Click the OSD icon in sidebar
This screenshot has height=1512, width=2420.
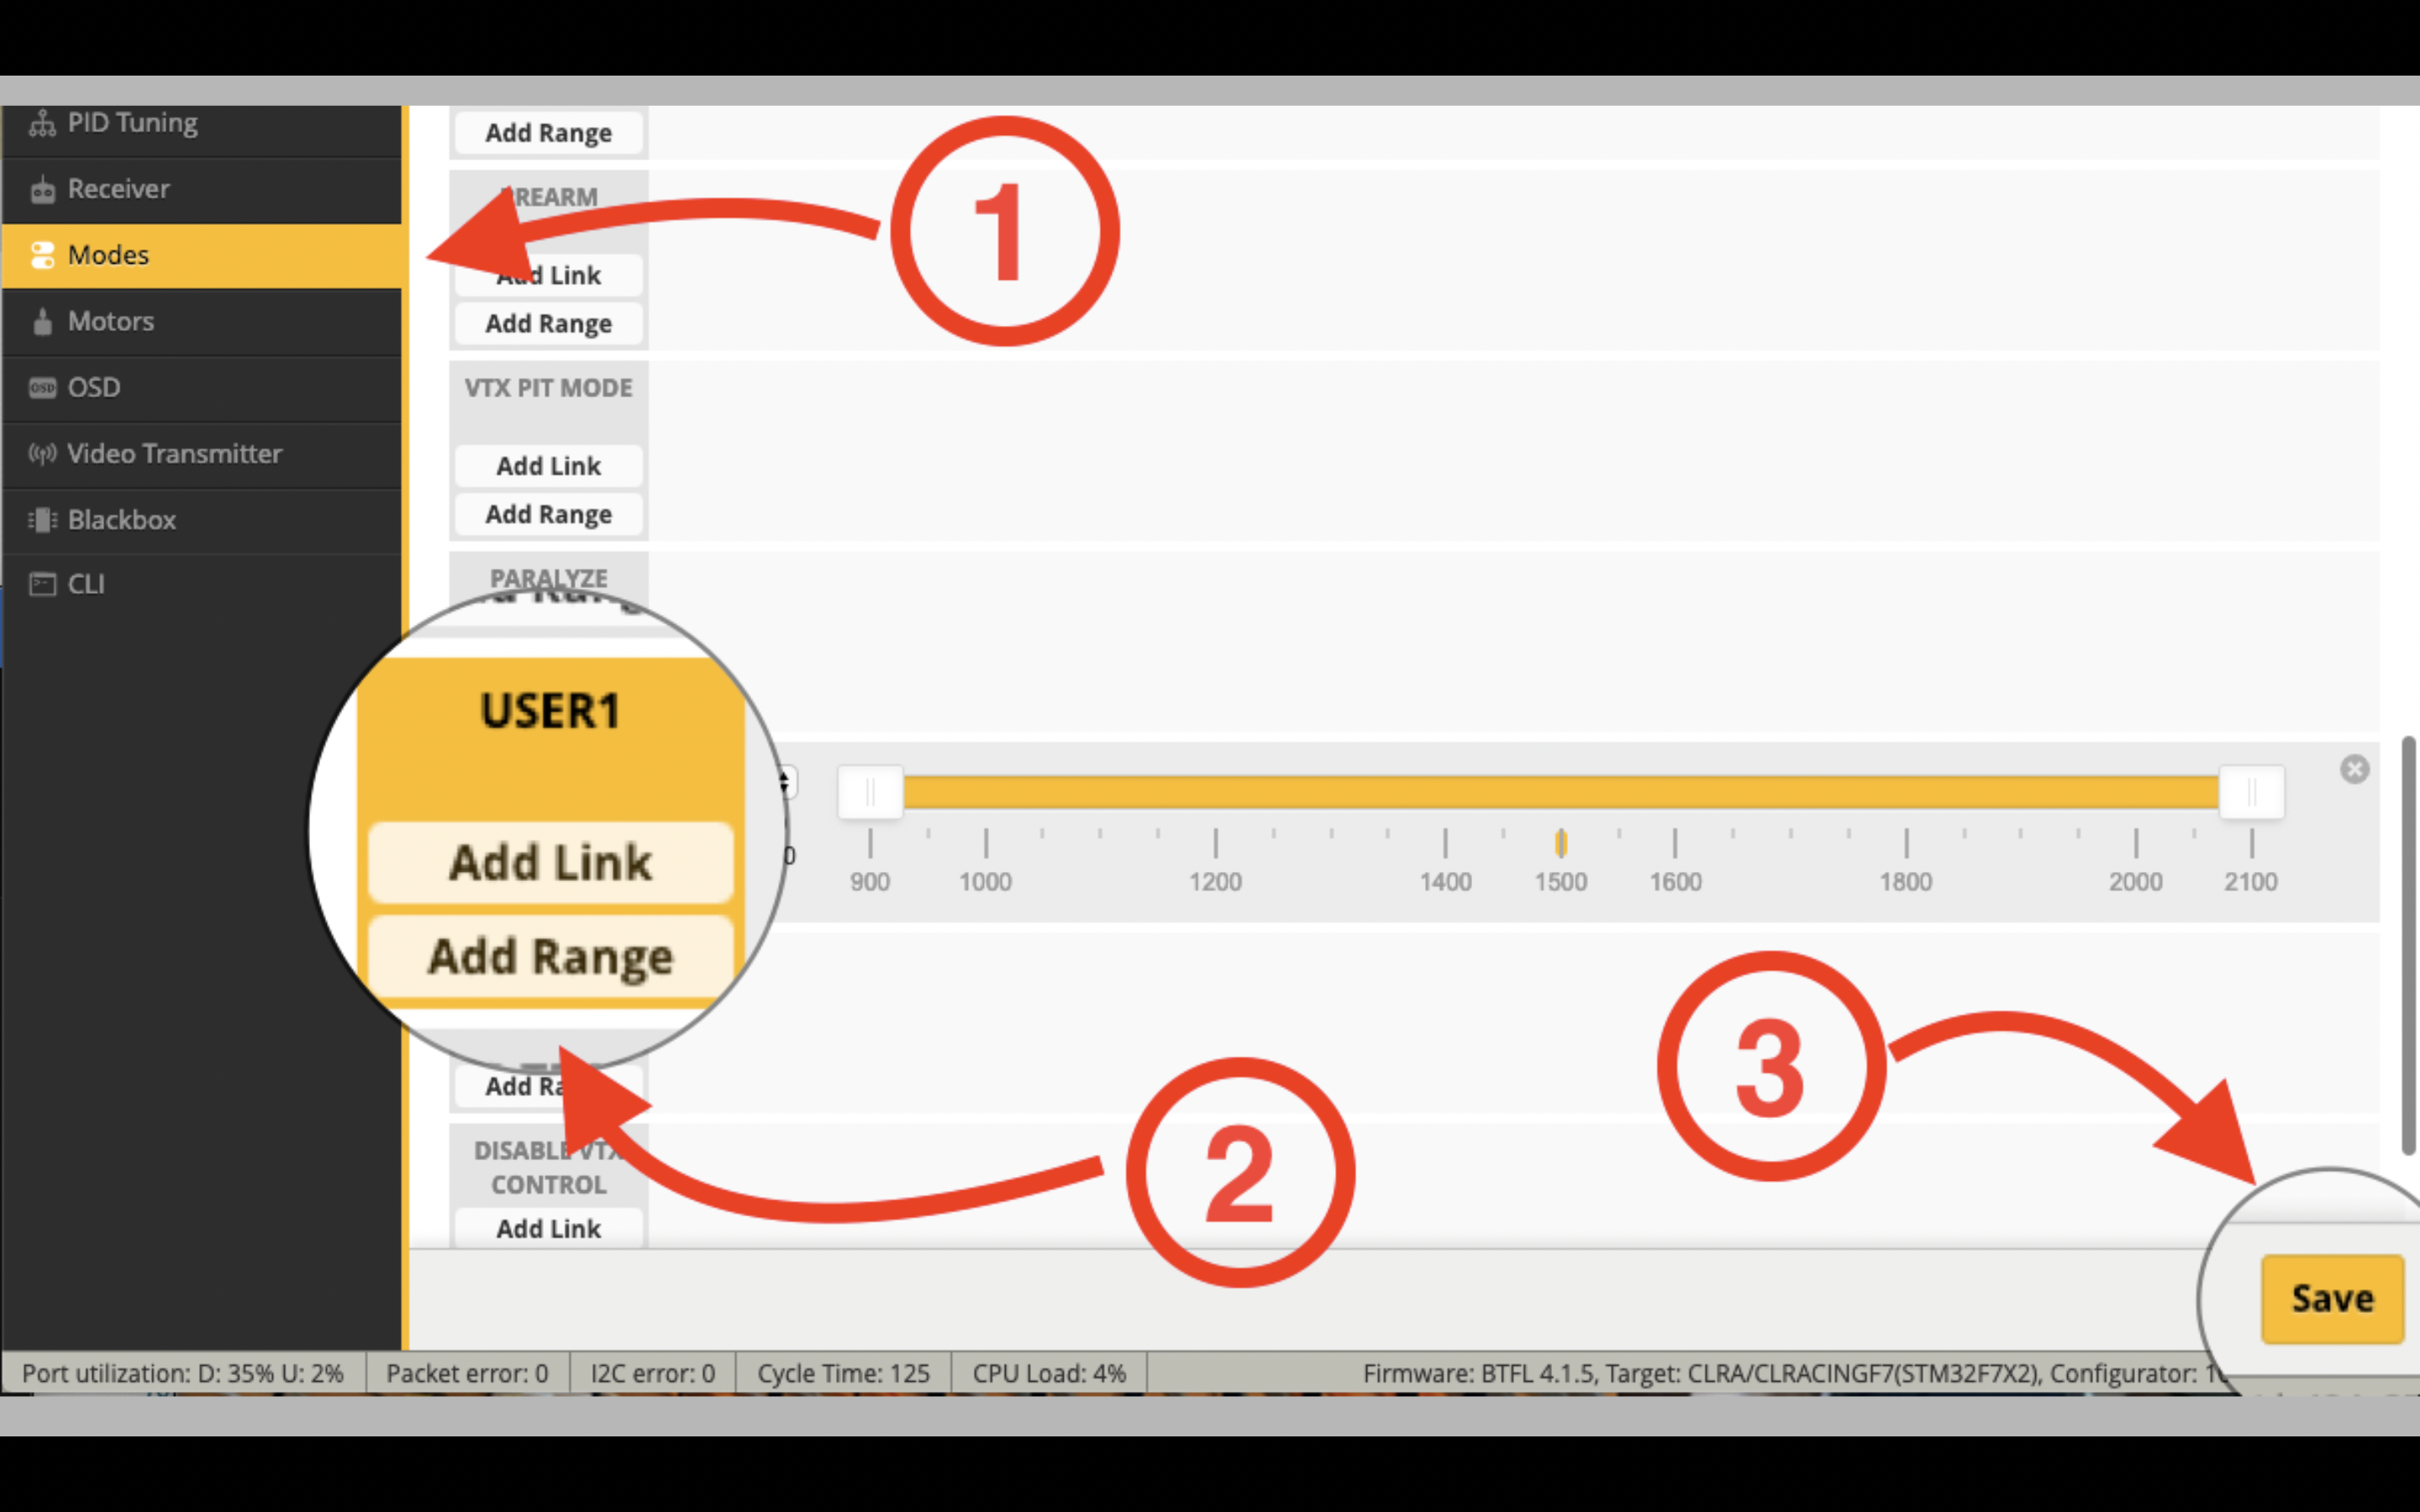point(42,388)
